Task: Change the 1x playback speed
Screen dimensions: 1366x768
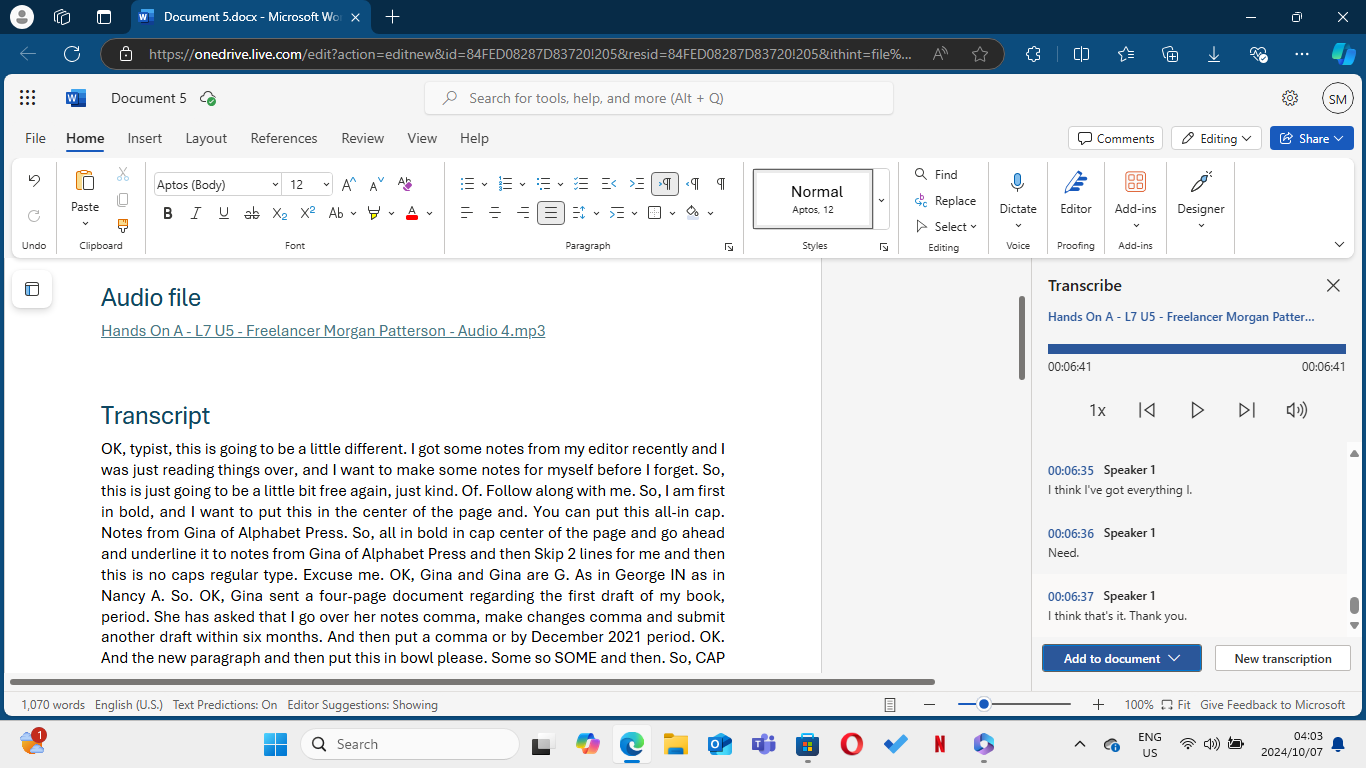Action: point(1097,410)
